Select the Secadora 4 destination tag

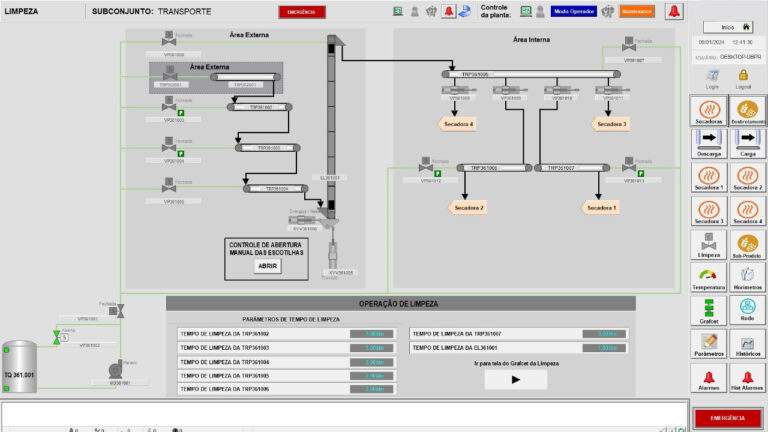coord(457,124)
